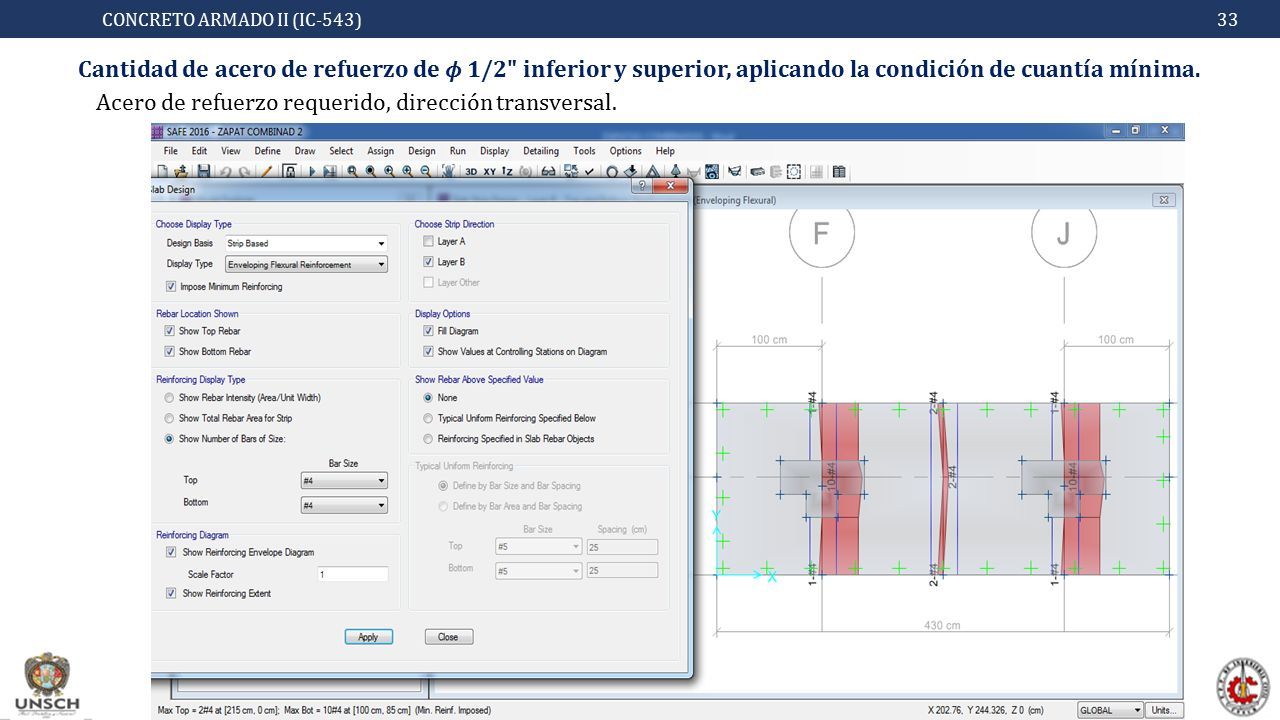Toggle the Lock Model padlock icon
This screenshot has width=1280, height=720.
[289, 171]
